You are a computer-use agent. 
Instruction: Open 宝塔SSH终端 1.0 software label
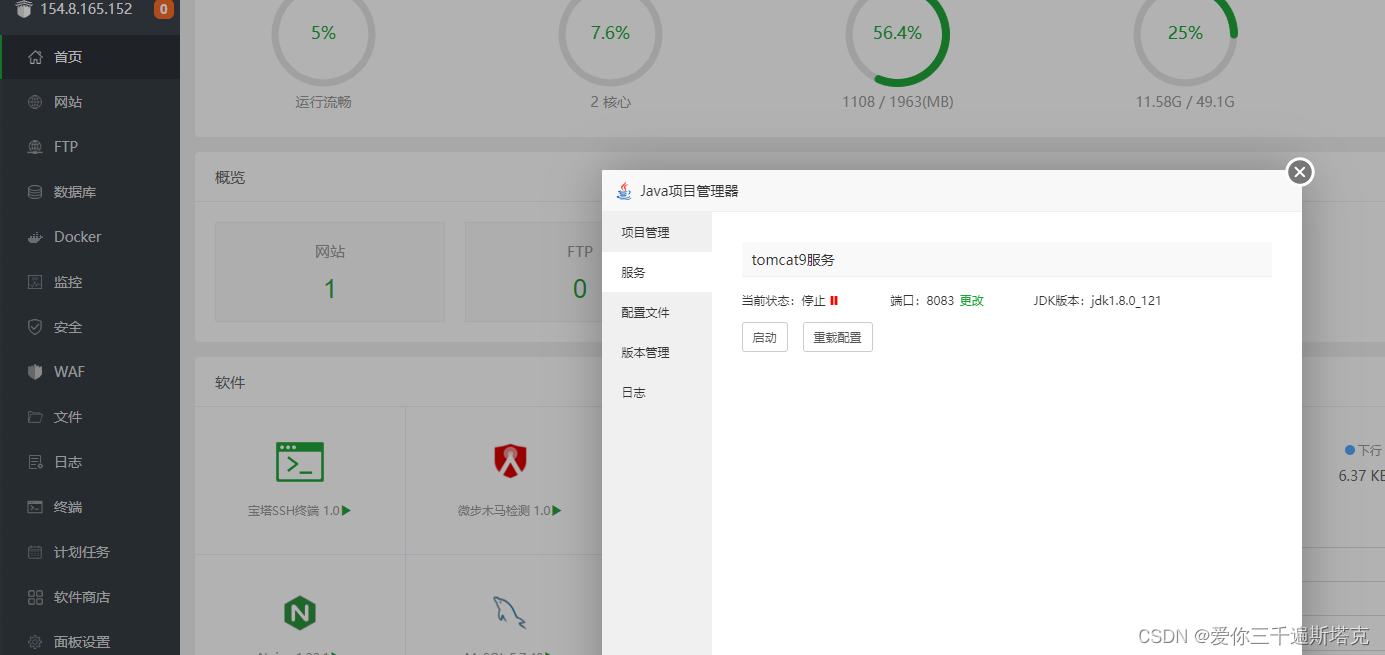pos(300,510)
